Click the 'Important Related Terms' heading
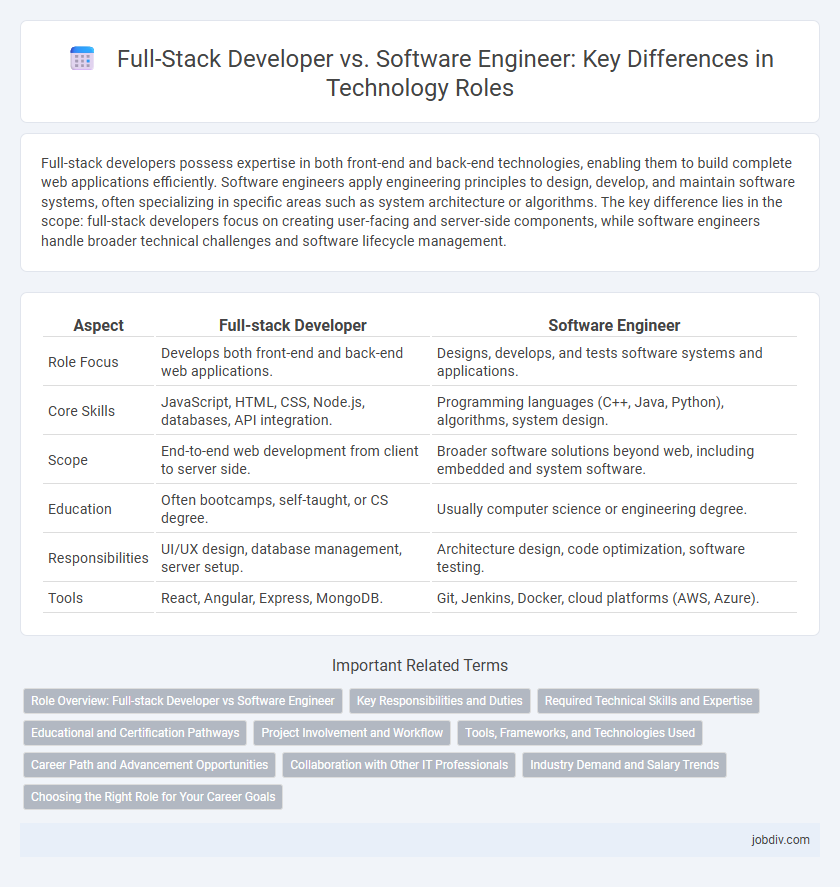Viewport: 840px width, 887px height. (x=420, y=665)
